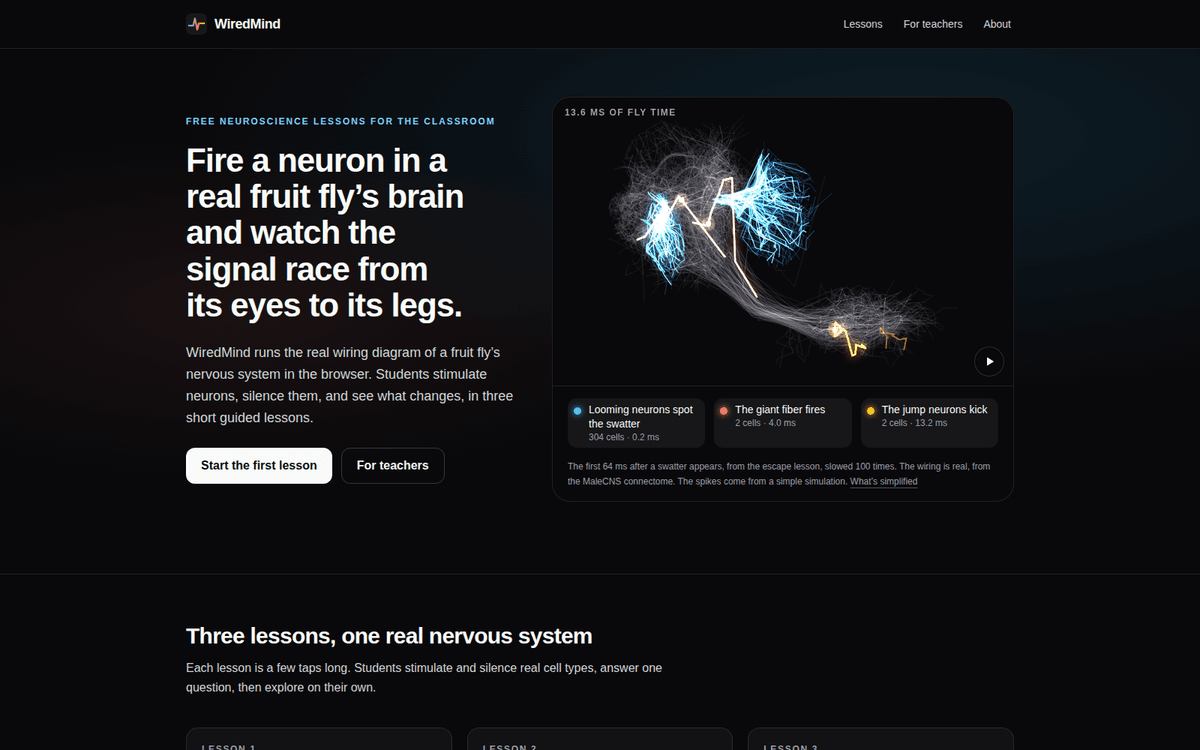This screenshot has height=750, width=1200.
Task: Click "2 cells · 4.0 ms" text
Action: coord(766,424)
